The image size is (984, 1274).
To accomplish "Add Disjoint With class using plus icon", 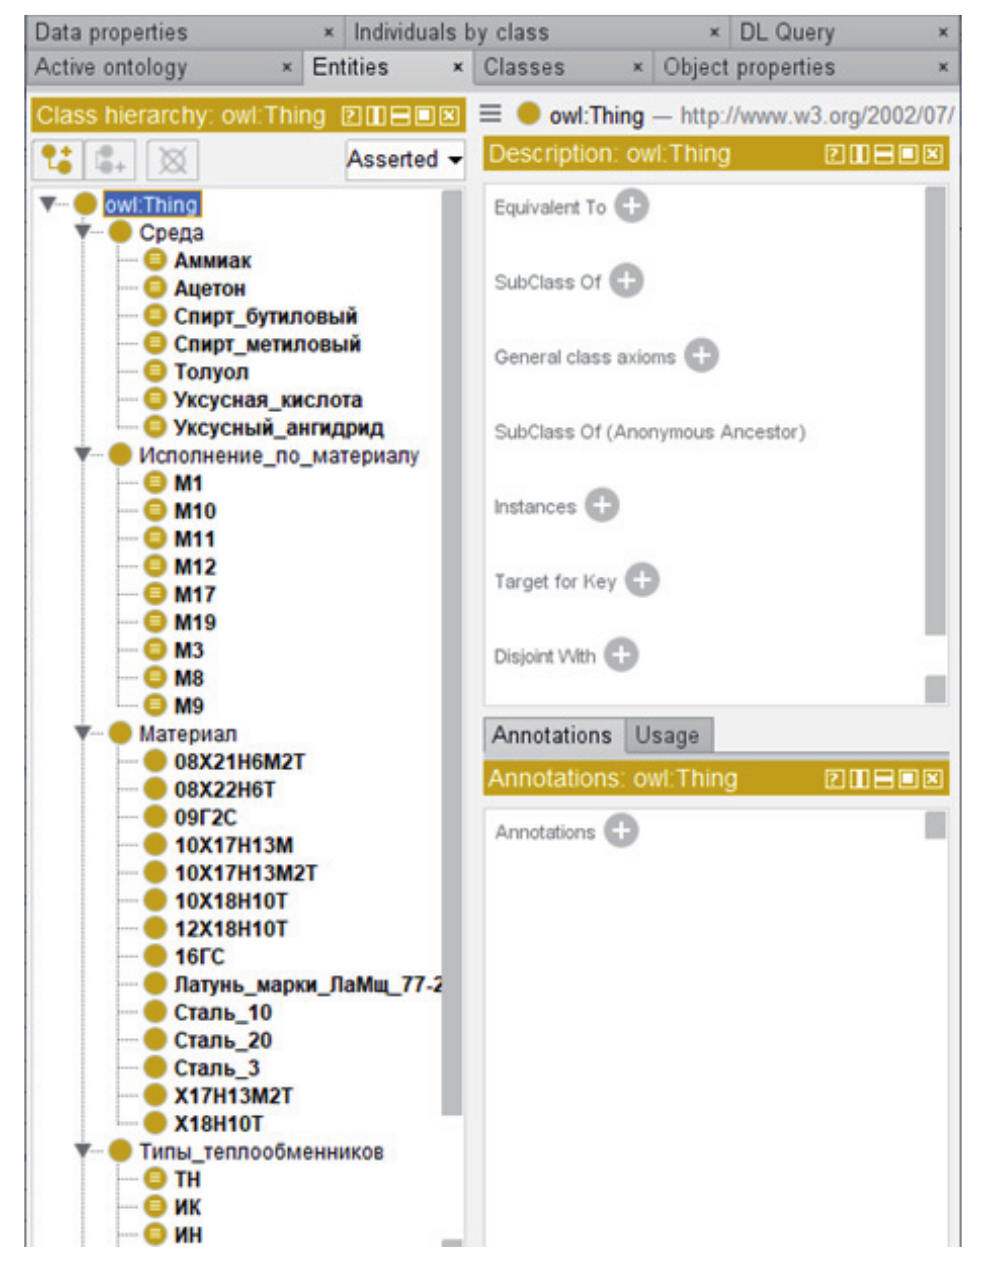I will [621, 655].
